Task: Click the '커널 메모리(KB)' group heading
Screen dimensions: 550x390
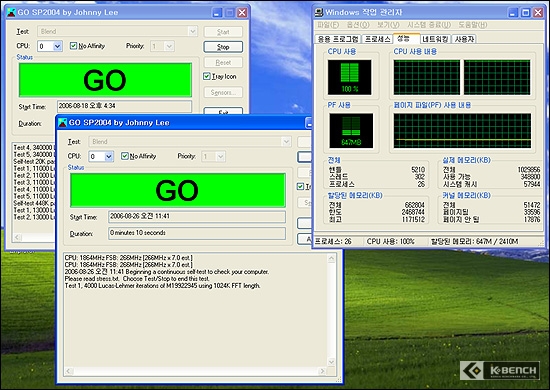Action: click(466, 195)
